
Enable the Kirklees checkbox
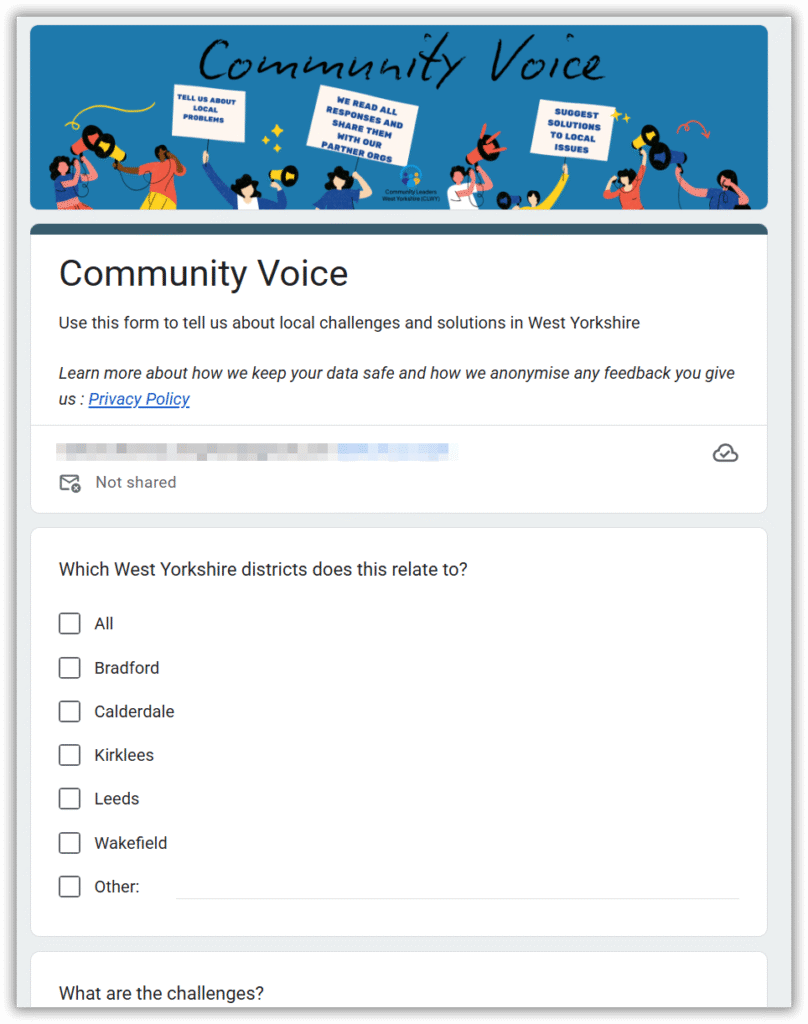[69, 755]
